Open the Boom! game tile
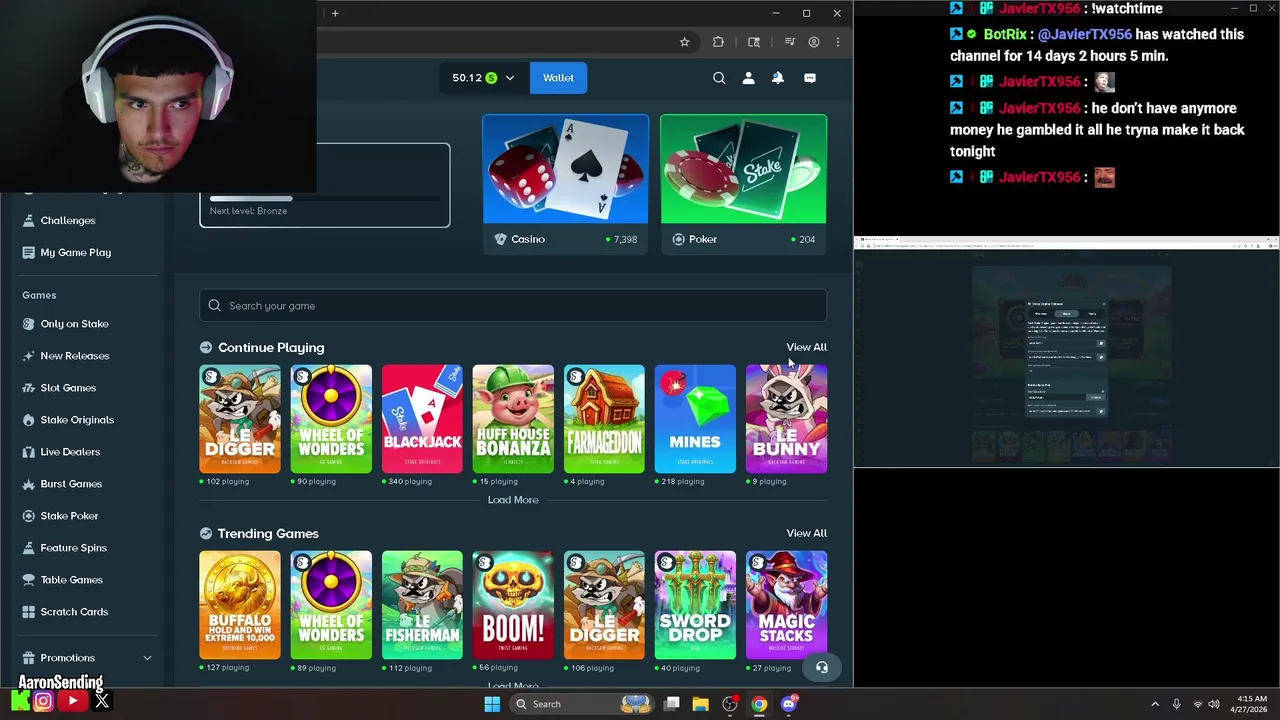Screen dimensions: 1280x720 [x=513, y=605]
